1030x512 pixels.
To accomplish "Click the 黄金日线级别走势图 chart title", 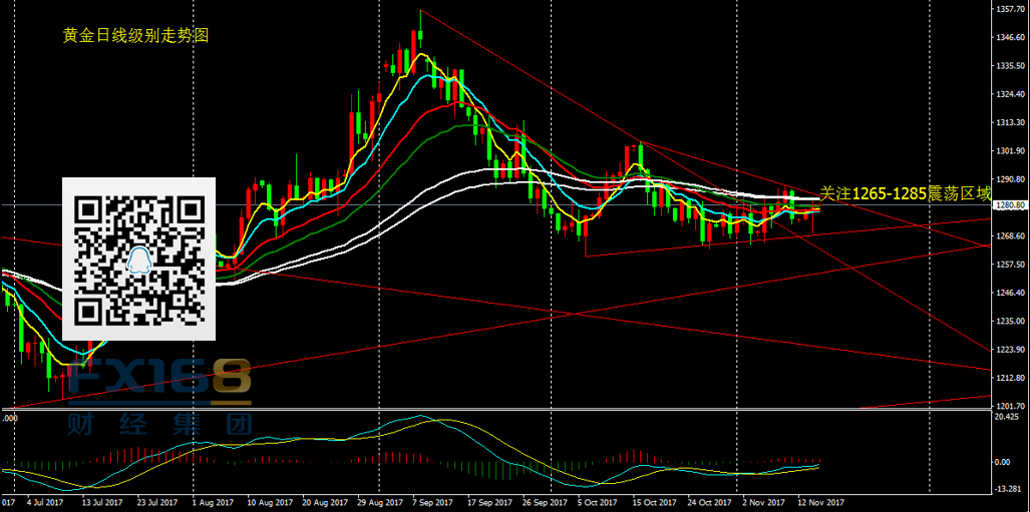I will pos(136,36).
